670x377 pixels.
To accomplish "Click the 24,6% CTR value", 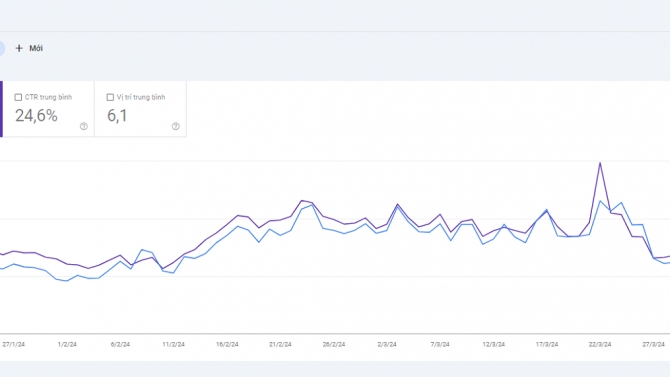I will pyautogui.click(x=36, y=115).
